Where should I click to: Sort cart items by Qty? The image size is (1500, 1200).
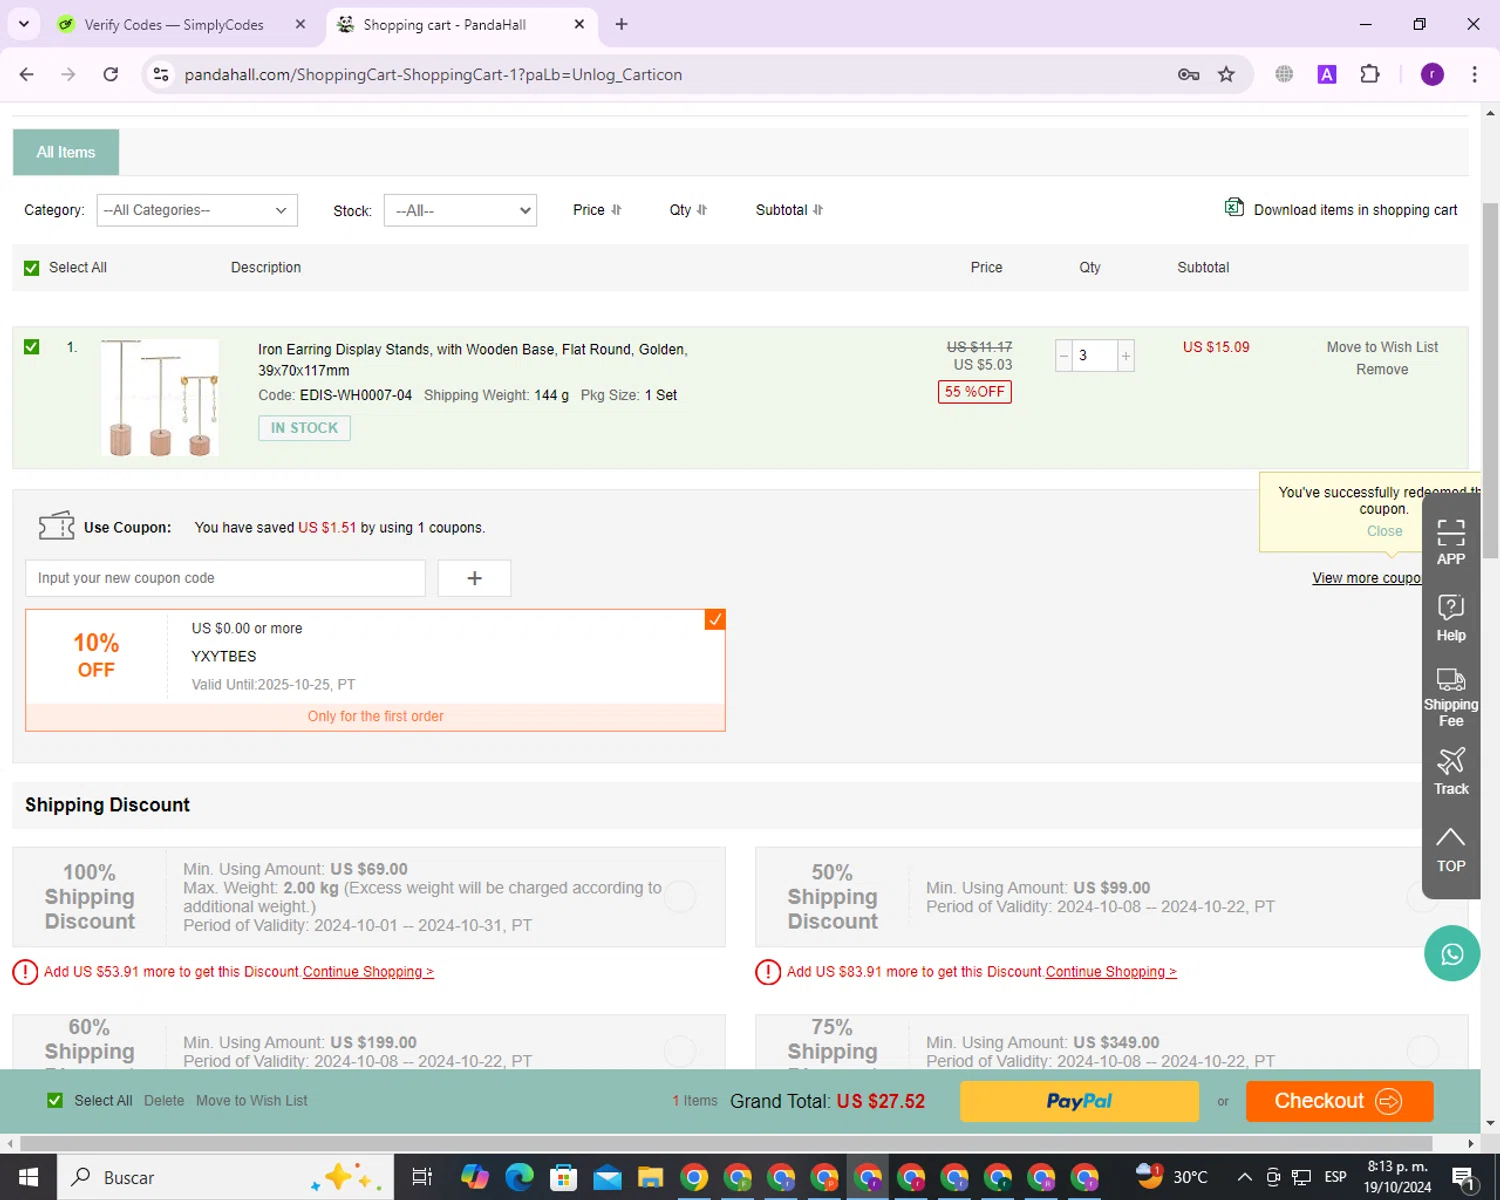pos(688,210)
